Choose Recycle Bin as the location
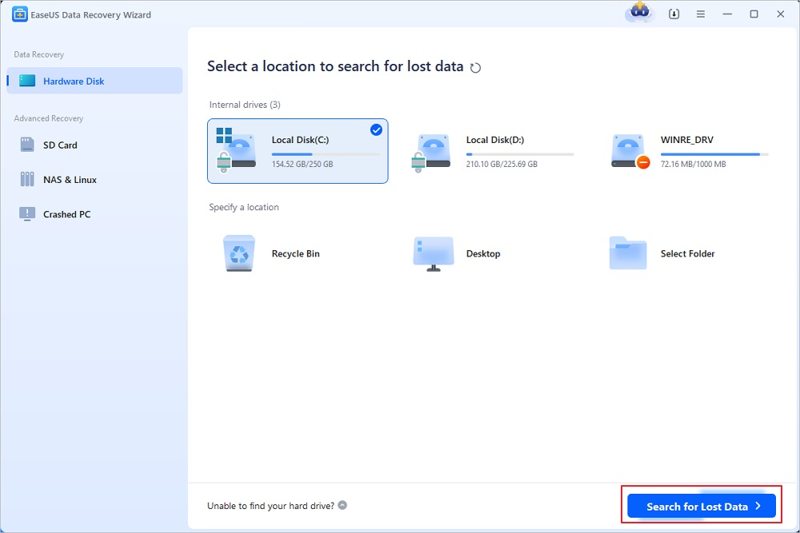Screen dimensions: 800x533 297,253
